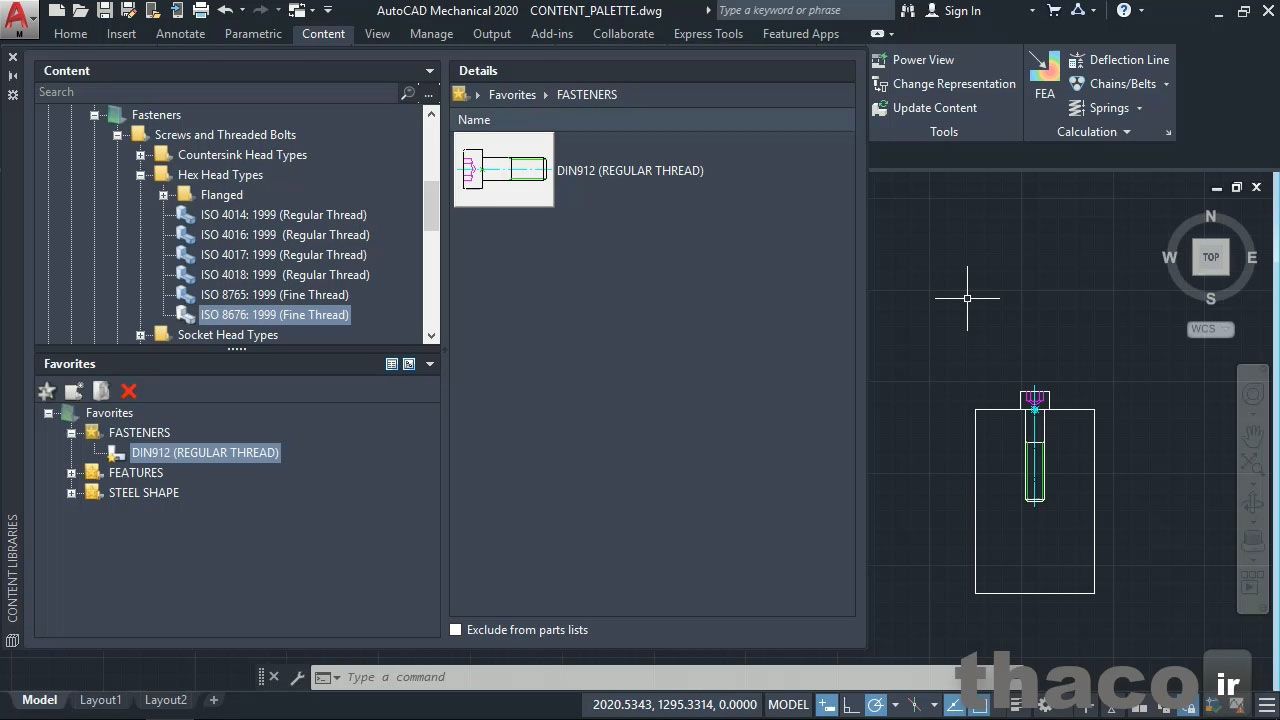Launch the FEA calculation tool

[1044, 76]
